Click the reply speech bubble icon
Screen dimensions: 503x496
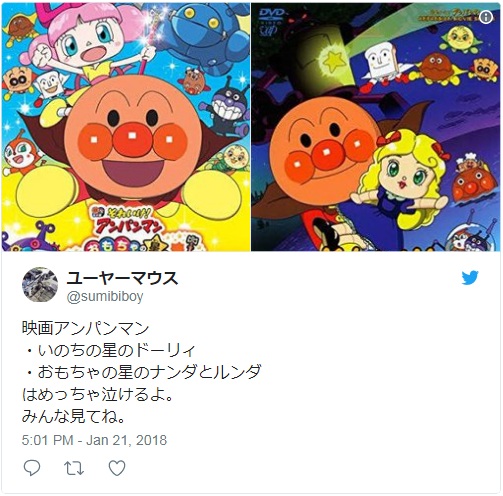pos(32,468)
